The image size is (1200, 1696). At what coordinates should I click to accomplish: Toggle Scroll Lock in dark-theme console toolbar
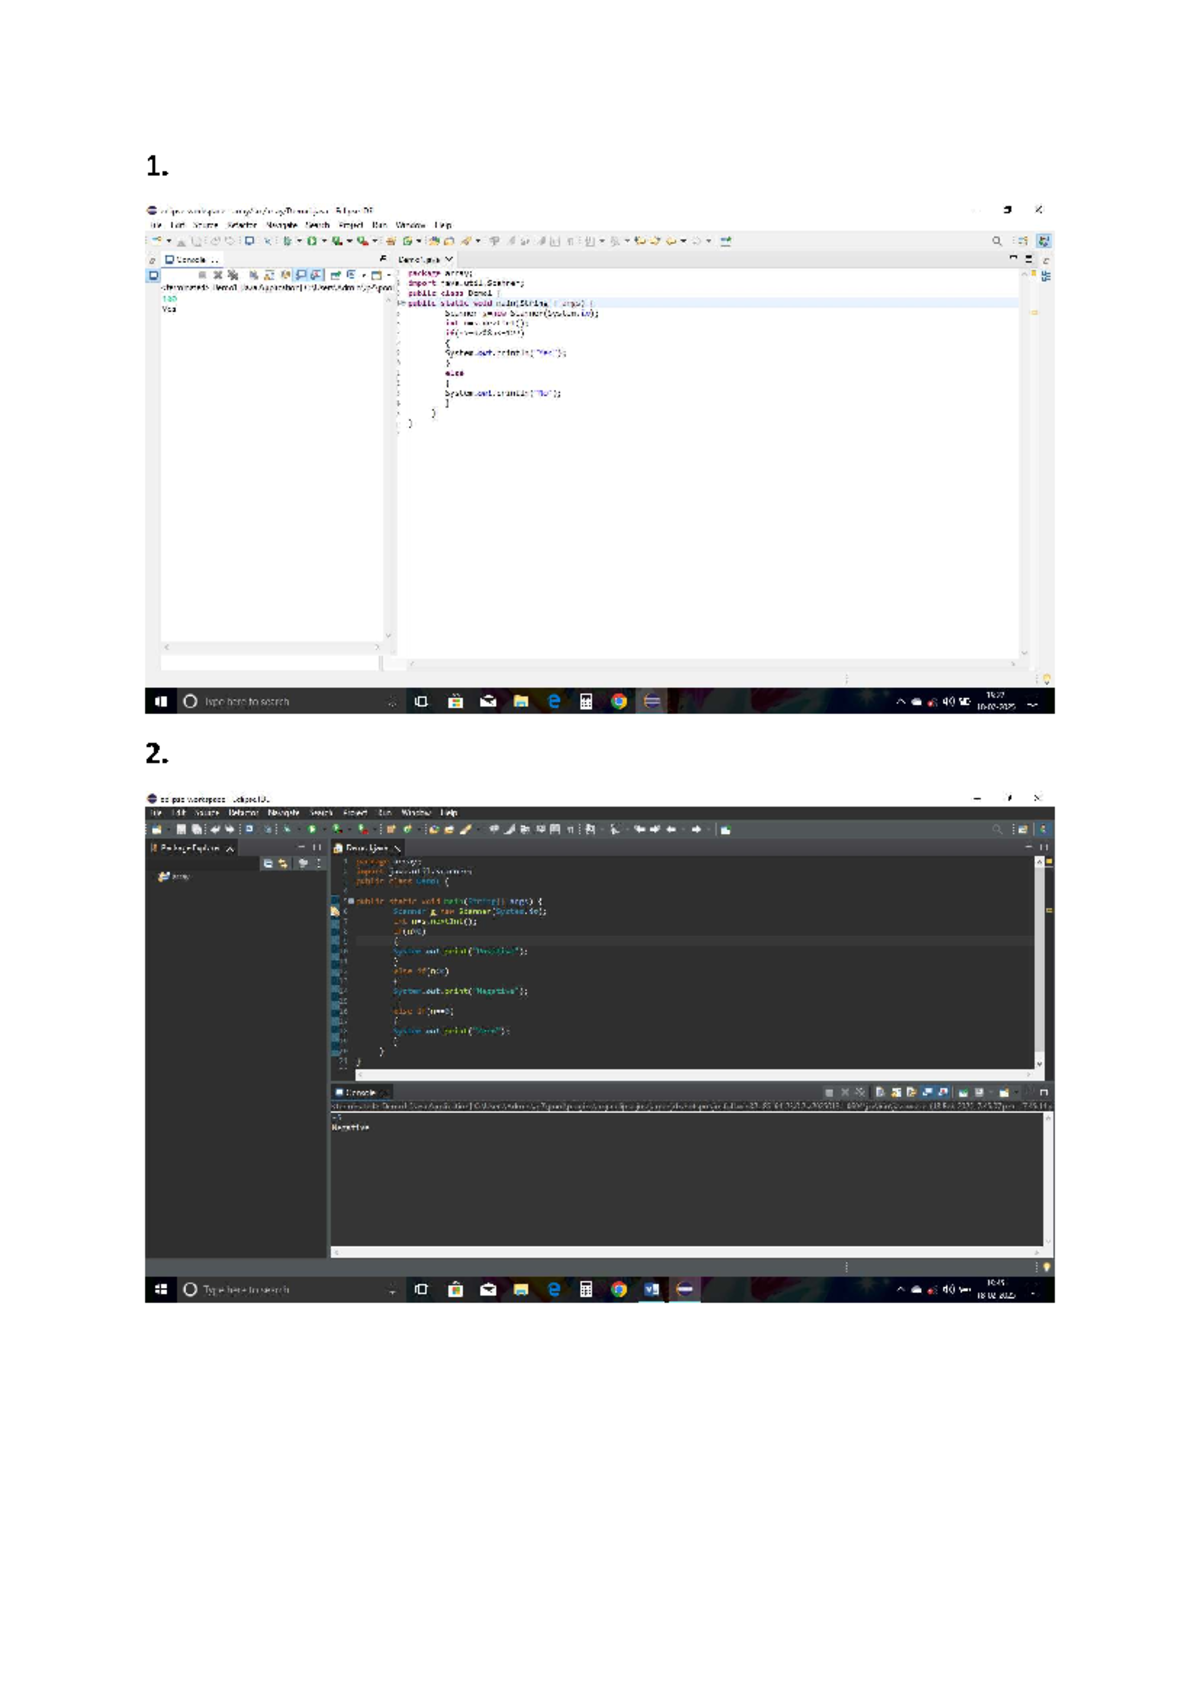pos(896,1093)
